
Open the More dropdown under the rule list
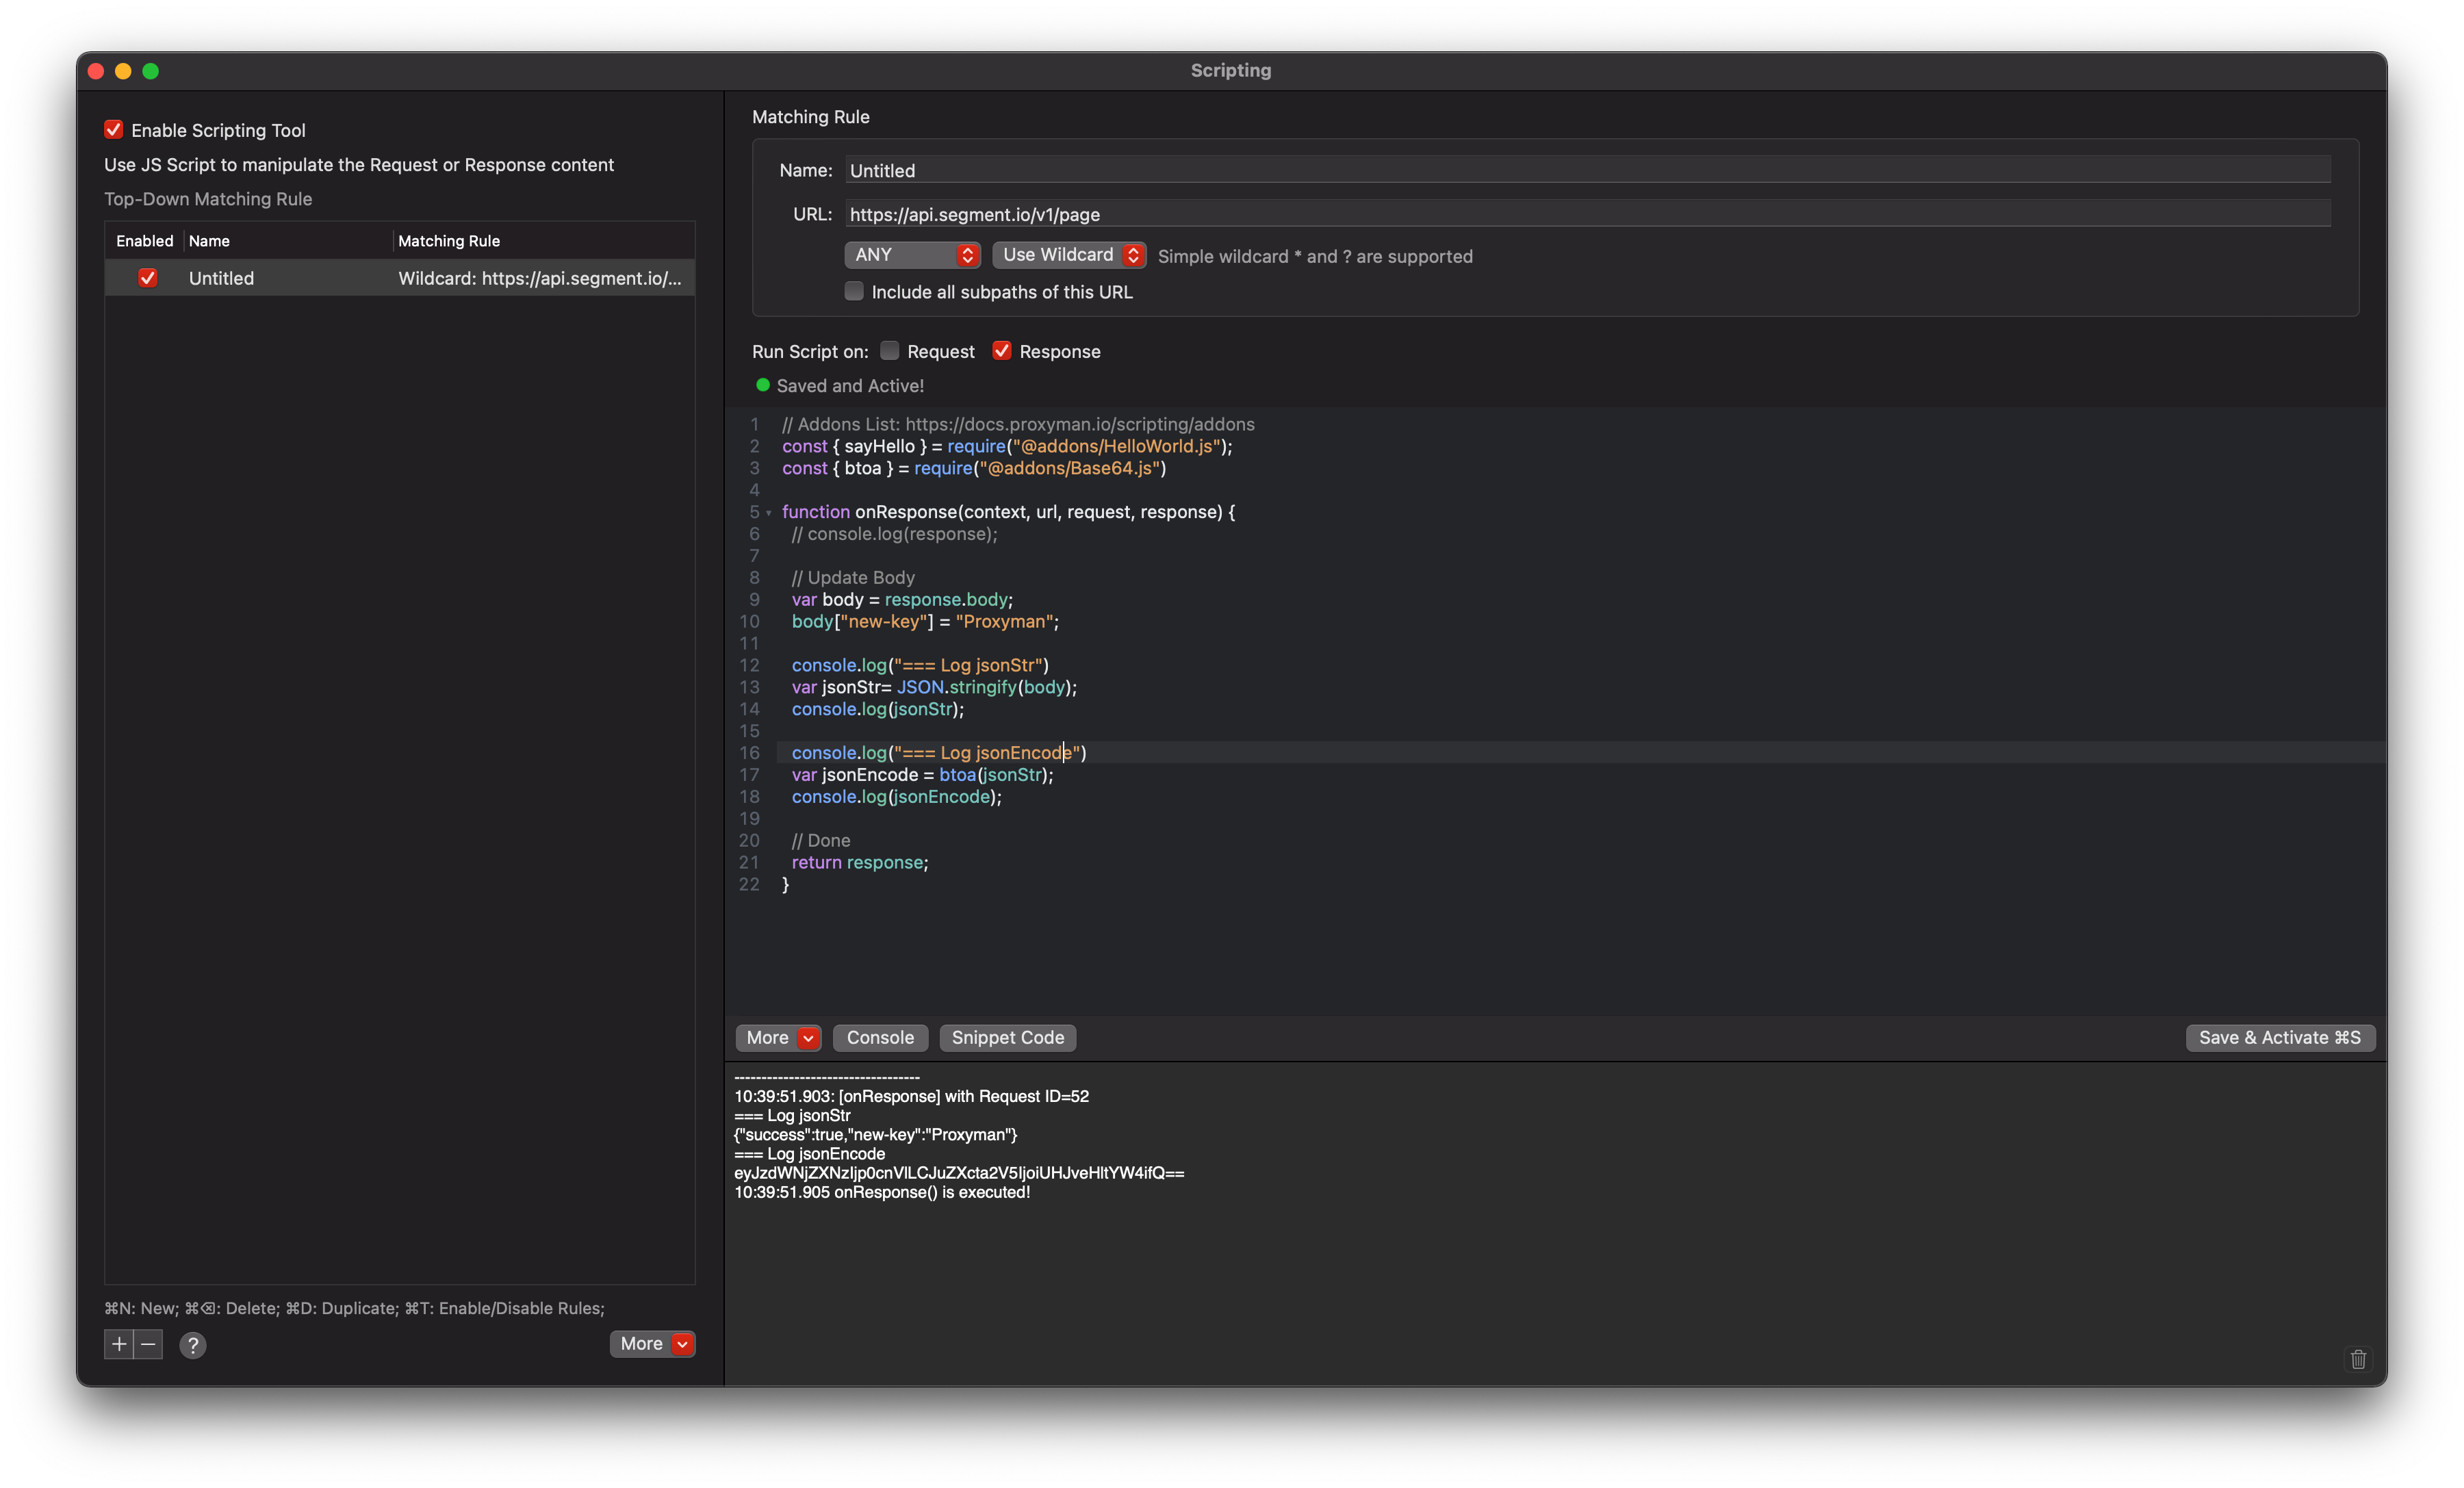652,1344
